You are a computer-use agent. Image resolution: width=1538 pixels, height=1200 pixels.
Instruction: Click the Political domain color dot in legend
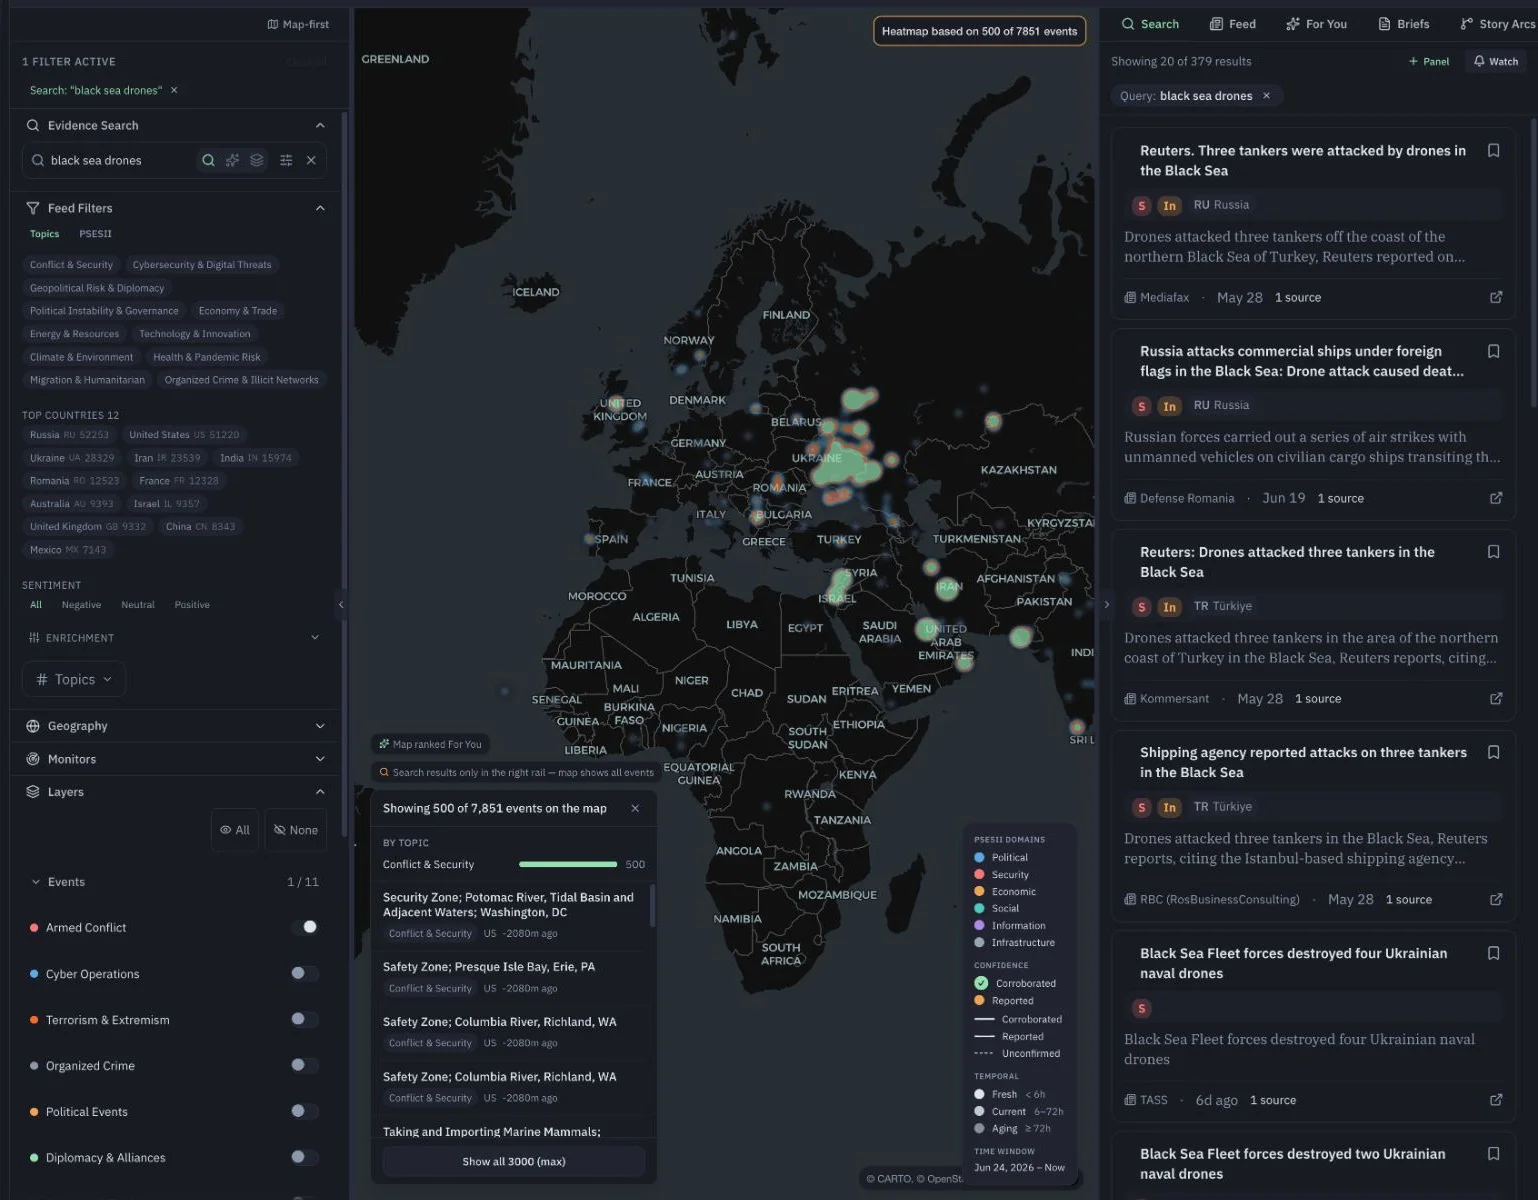click(979, 857)
